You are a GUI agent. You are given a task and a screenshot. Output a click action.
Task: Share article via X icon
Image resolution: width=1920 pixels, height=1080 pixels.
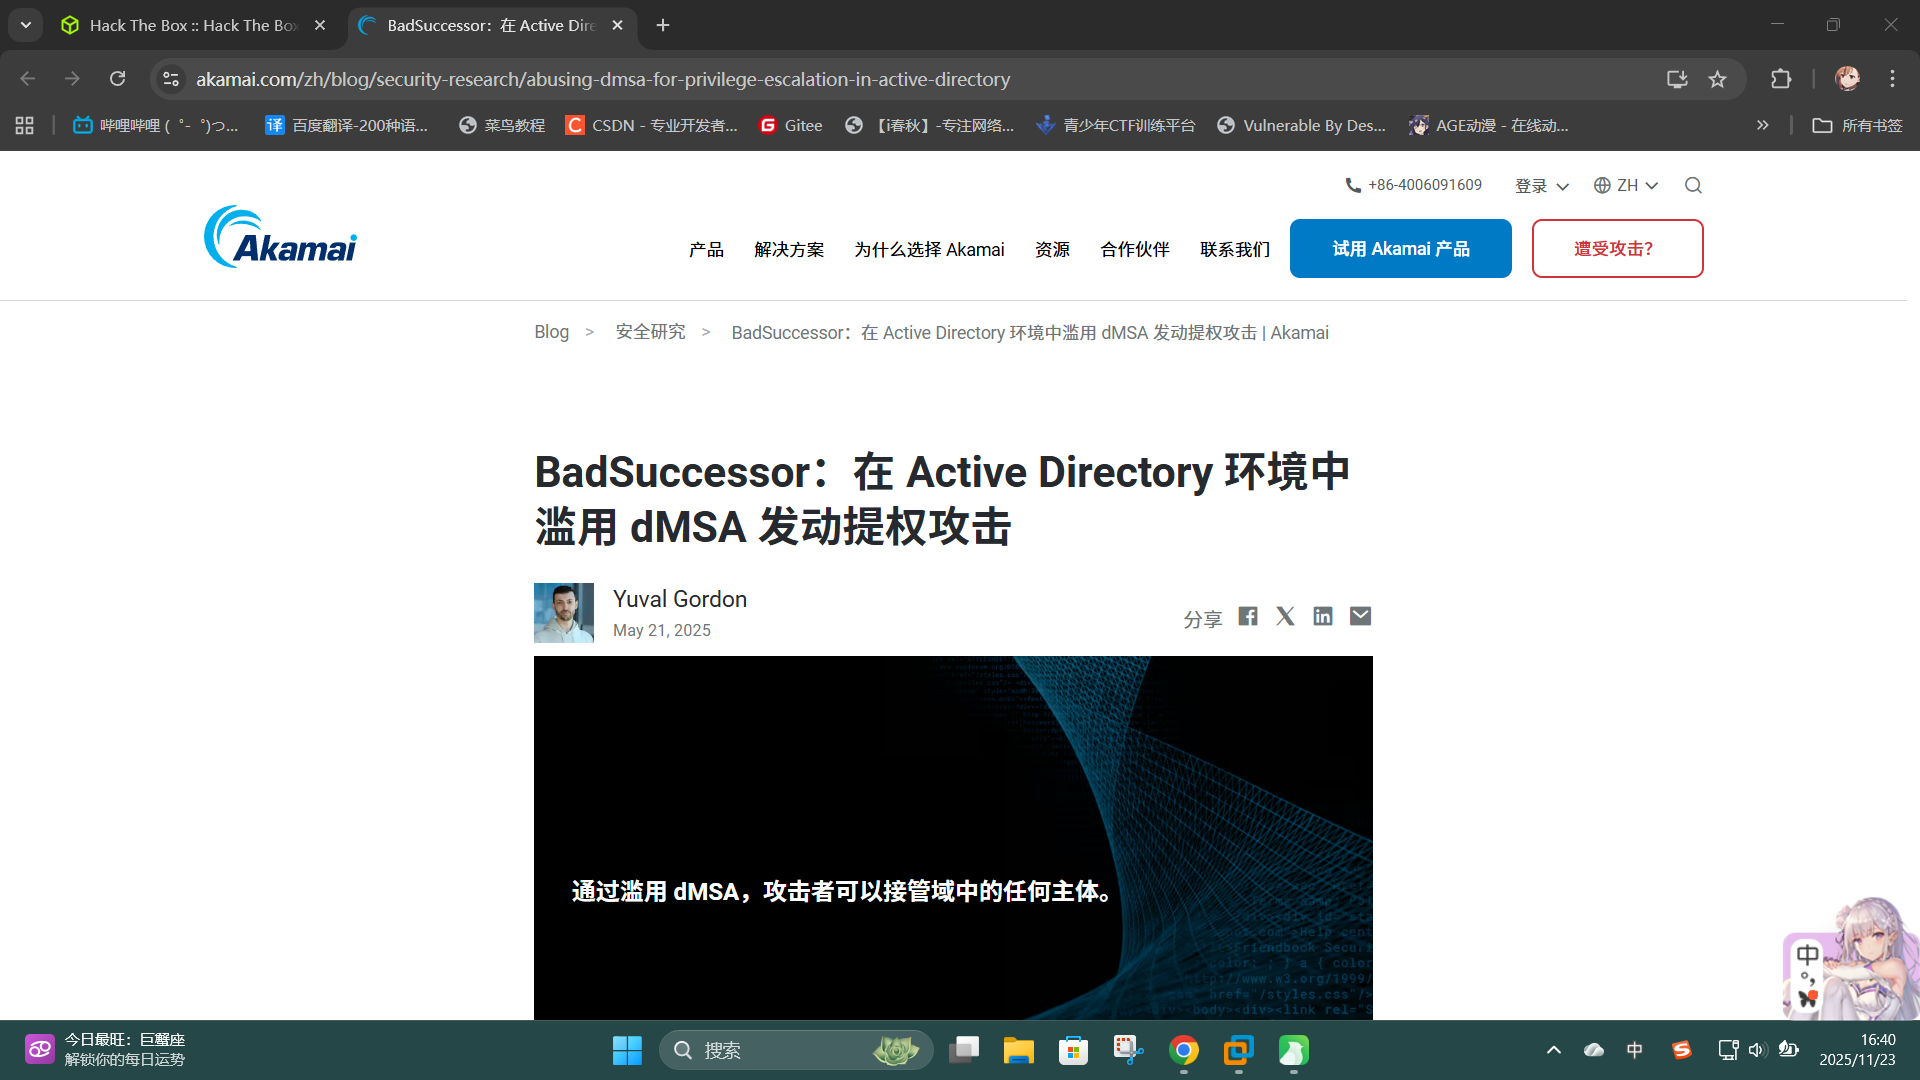[1285, 616]
